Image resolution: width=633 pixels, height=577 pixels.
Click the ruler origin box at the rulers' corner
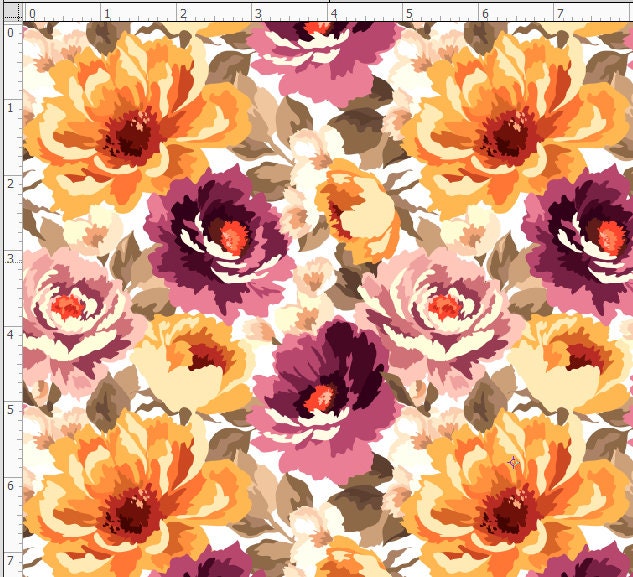[13, 12]
